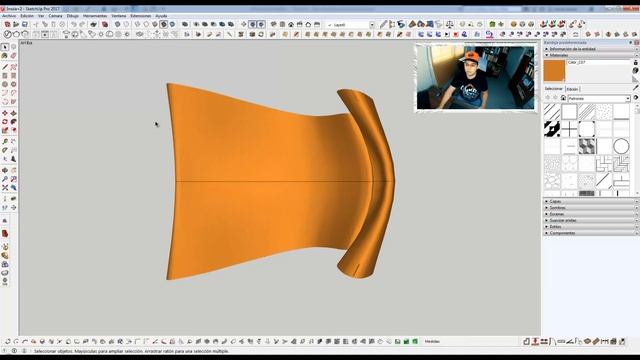The height and width of the screenshot is (360, 640).
Task: Switch to Iso standard view
Action: 273,24
